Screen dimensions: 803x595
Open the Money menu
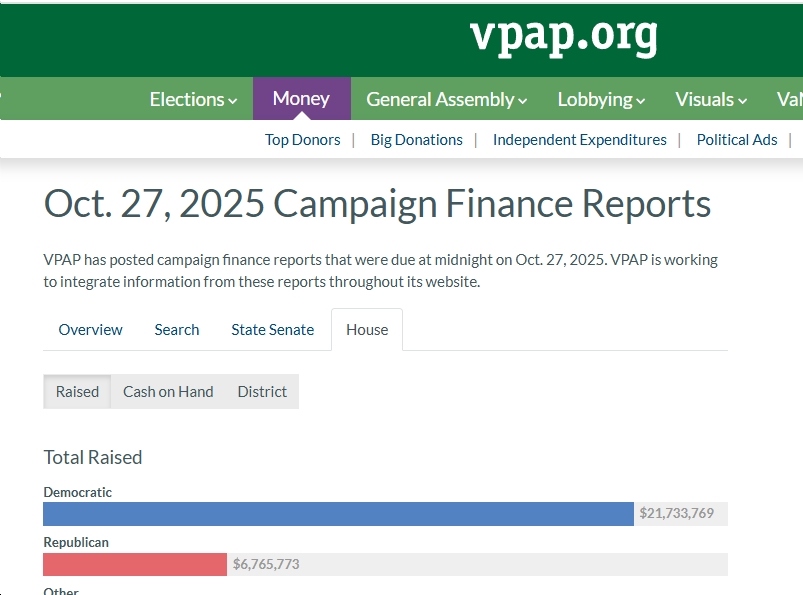[x=301, y=98]
